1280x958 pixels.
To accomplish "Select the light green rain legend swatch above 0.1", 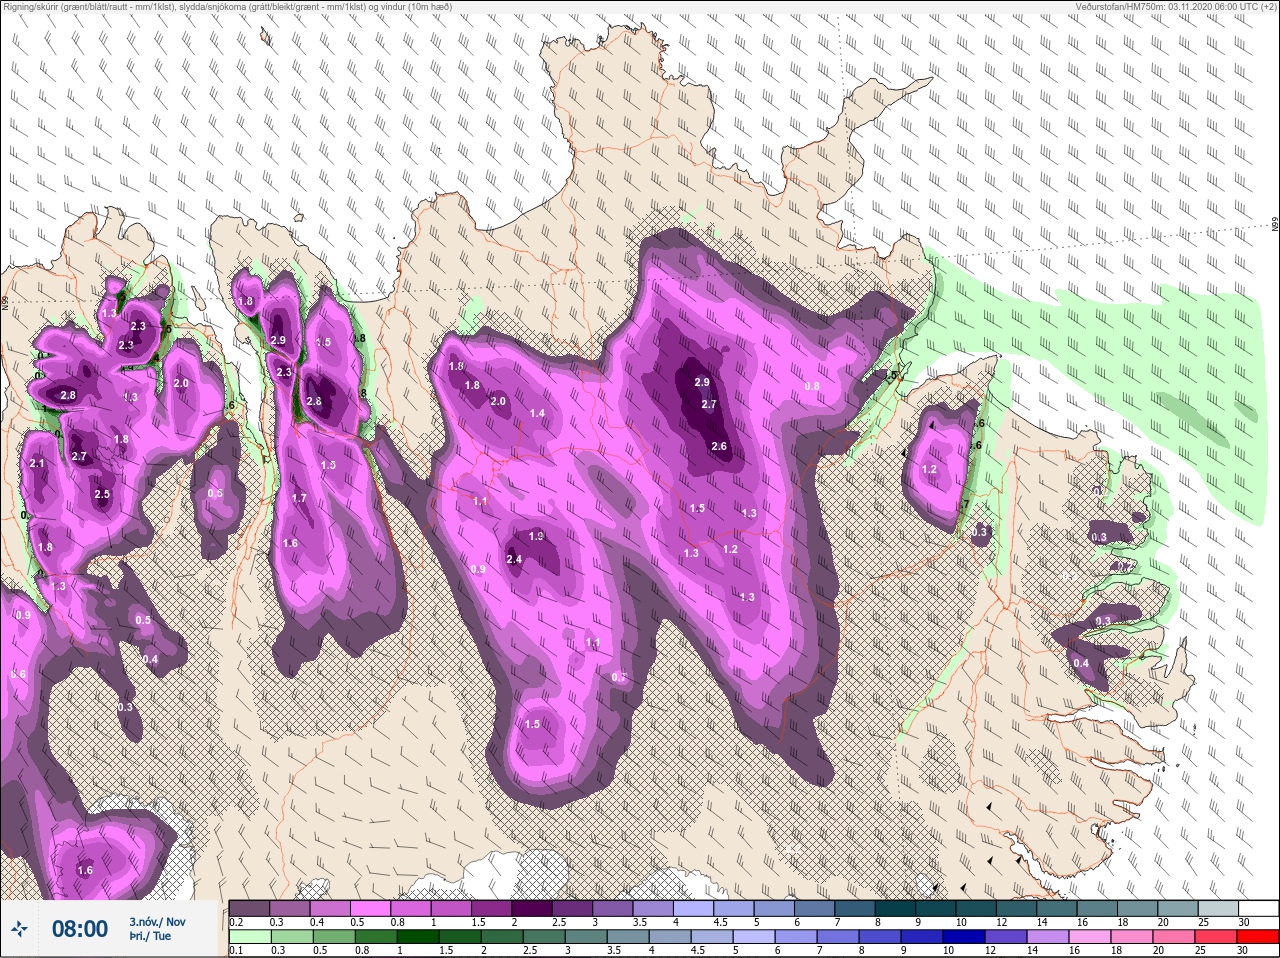I will coord(249,937).
